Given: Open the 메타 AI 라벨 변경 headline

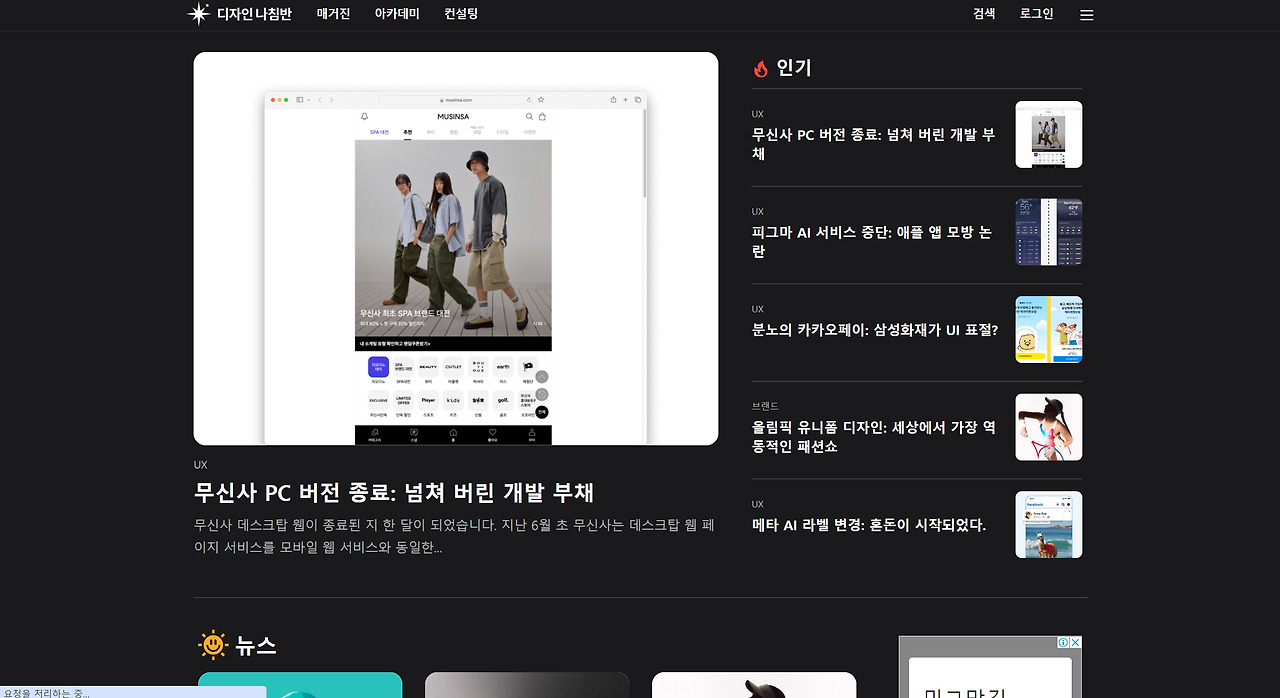Looking at the screenshot, I should click(x=869, y=524).
